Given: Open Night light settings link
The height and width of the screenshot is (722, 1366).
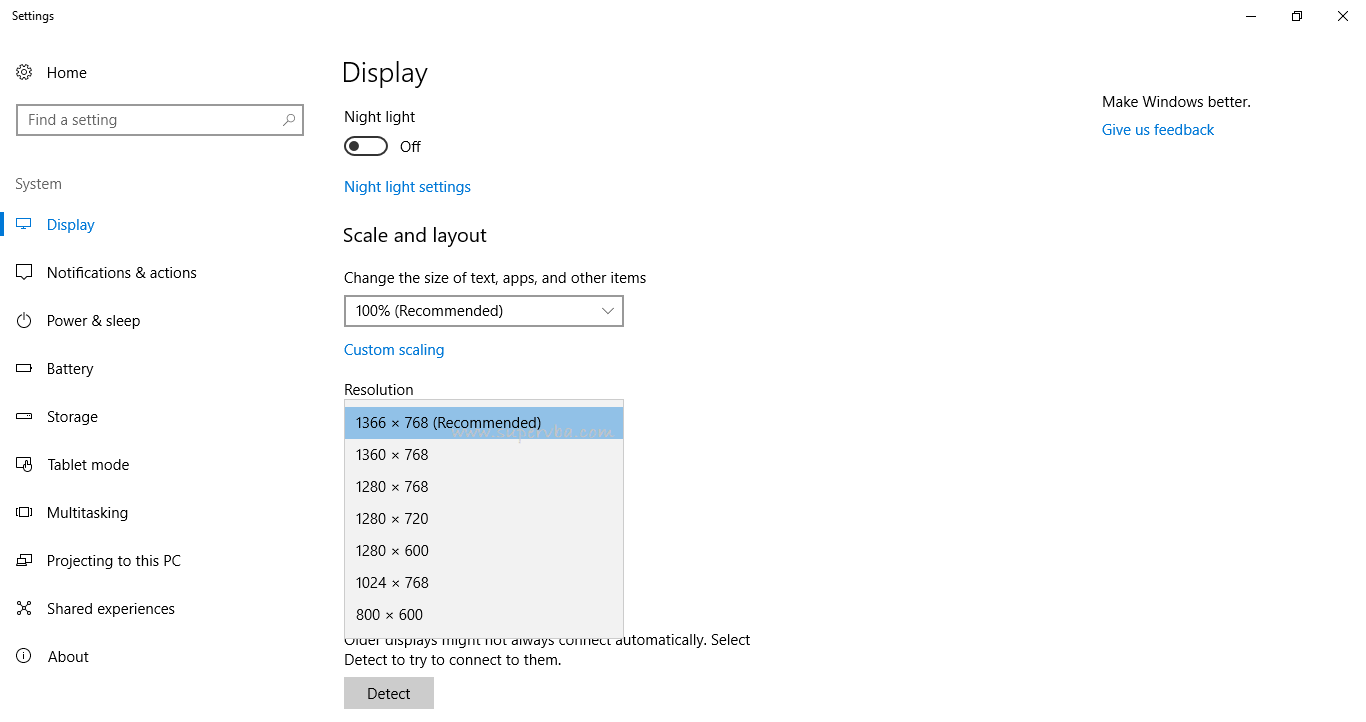Looking at the screenshot, I should point(407,187).
